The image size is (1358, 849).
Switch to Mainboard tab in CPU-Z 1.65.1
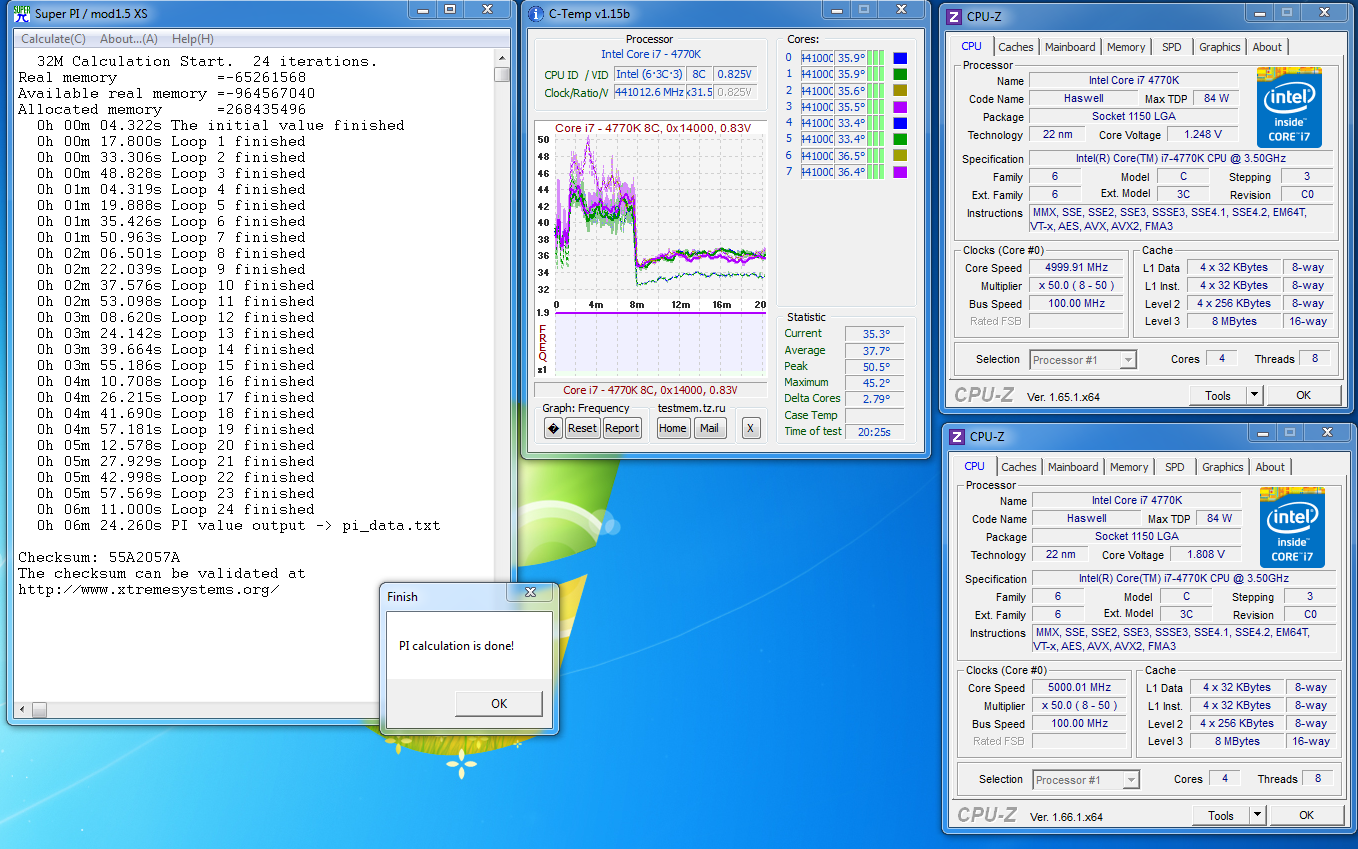point(1070,47)
